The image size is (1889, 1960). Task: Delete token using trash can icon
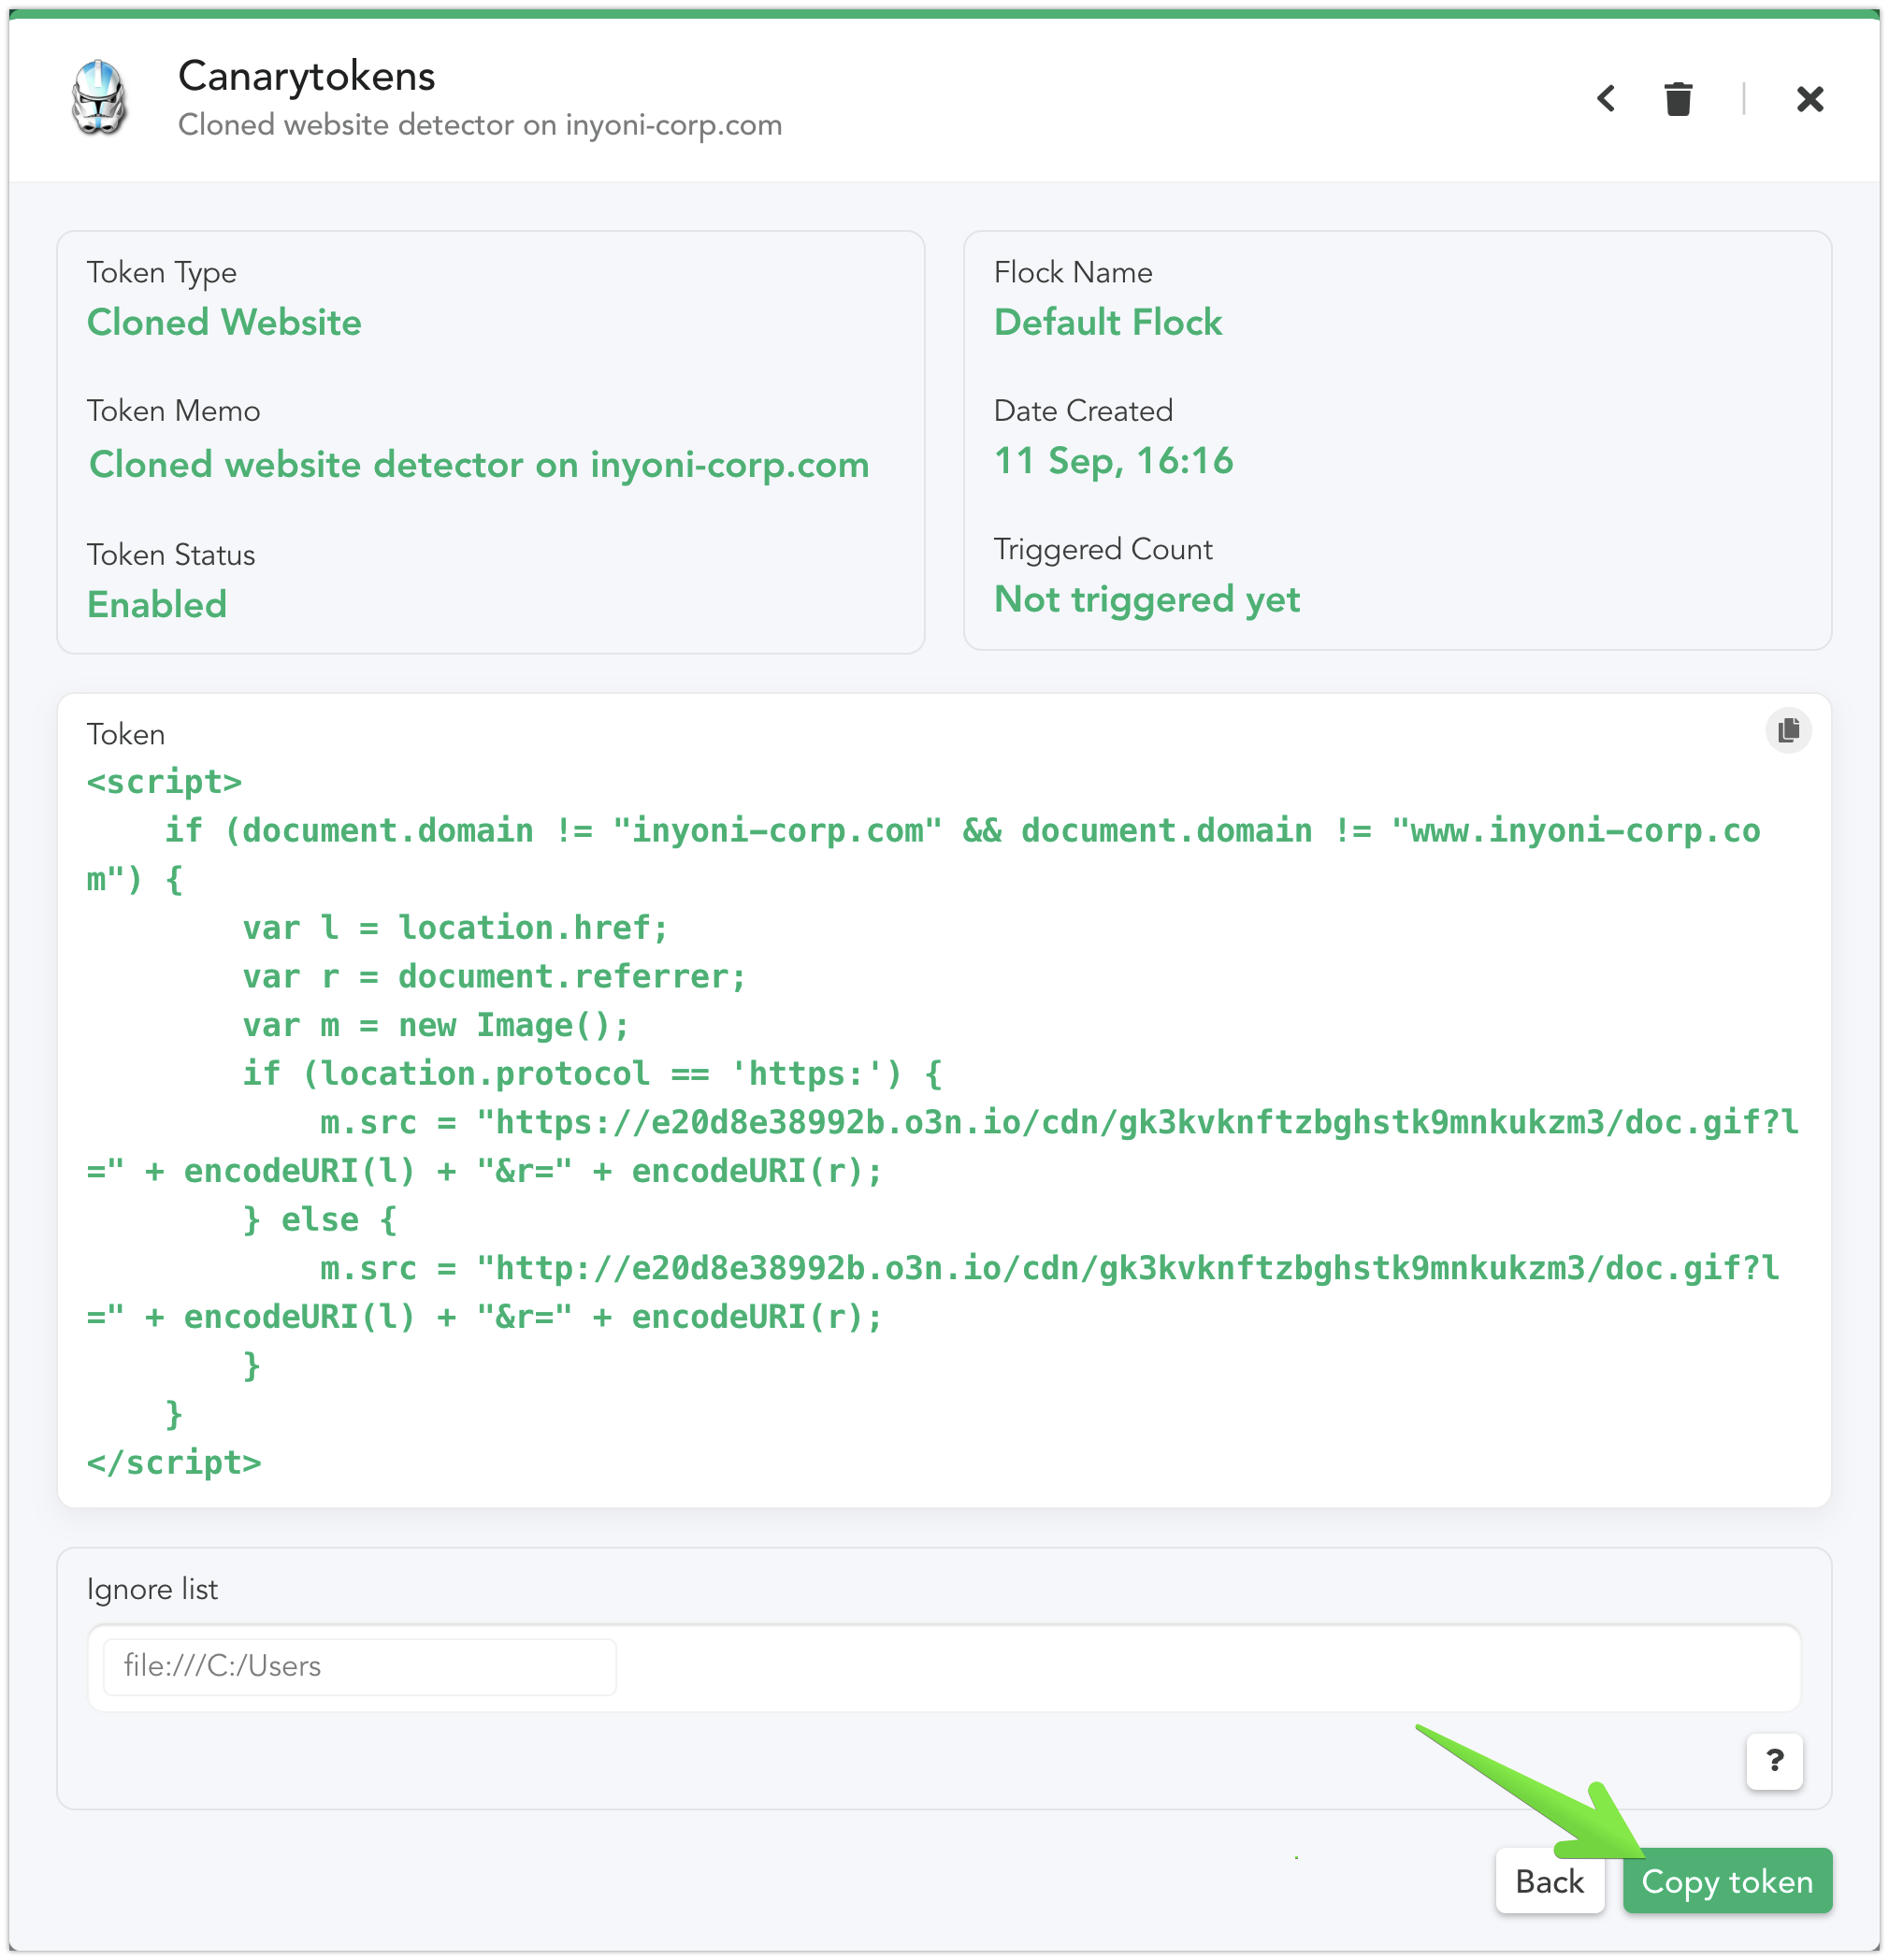1678,99
